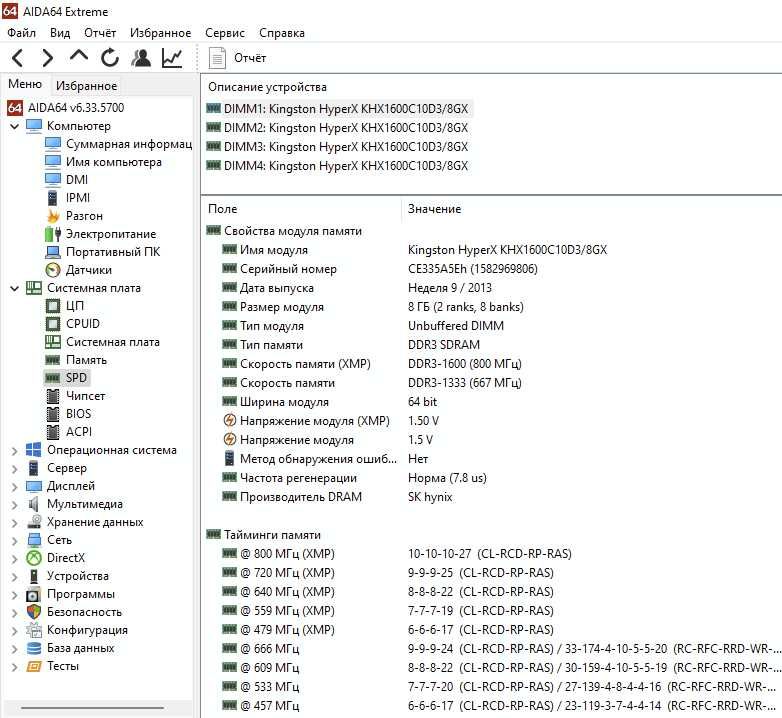
Task: Collapse the Компьютер tree node
Action: pos(14,126)
